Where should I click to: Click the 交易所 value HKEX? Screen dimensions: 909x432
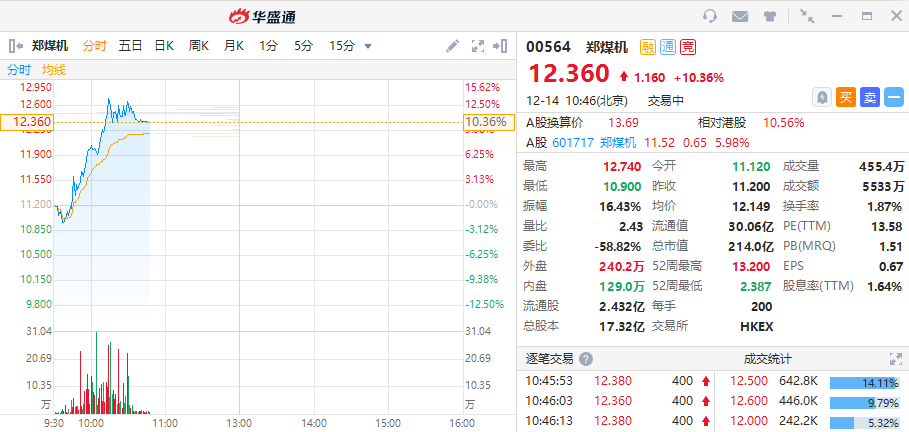[757, 326]
